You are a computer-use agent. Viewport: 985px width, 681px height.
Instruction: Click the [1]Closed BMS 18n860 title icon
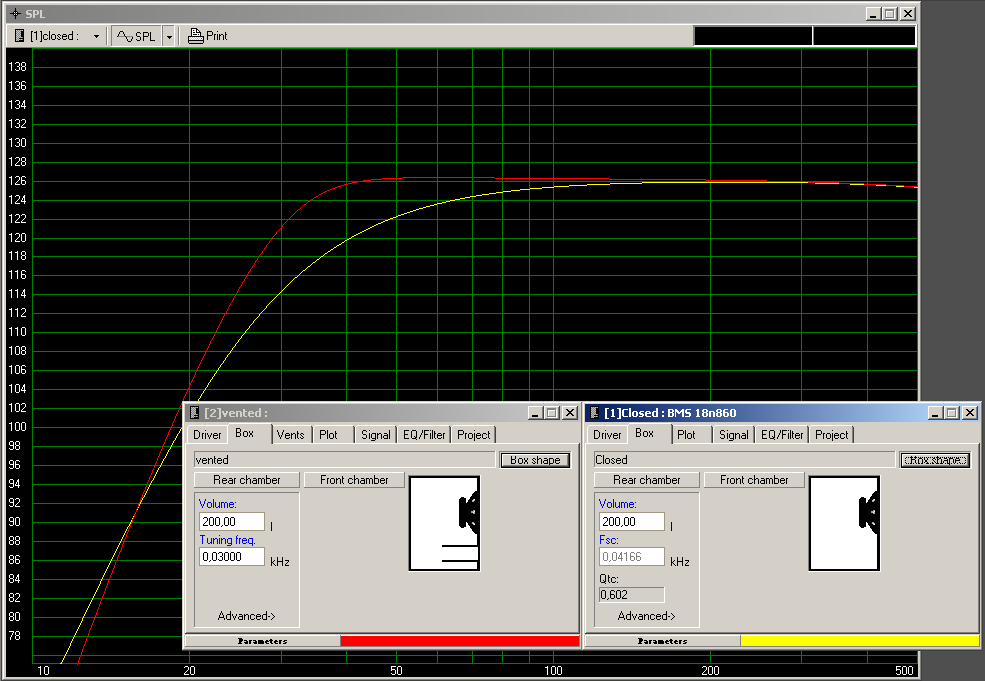point(594,413)
